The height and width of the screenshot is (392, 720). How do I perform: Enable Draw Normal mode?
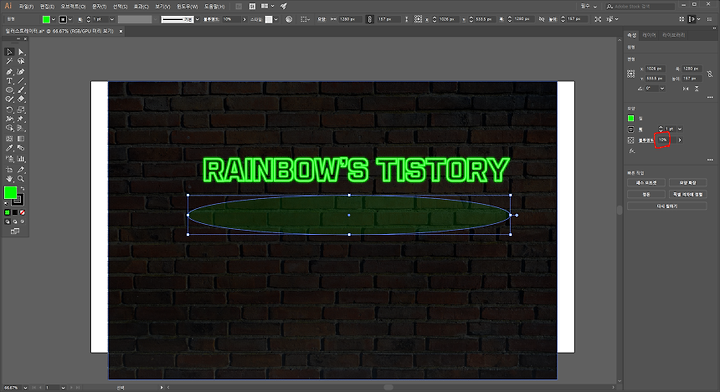click(x=7, y=222)
